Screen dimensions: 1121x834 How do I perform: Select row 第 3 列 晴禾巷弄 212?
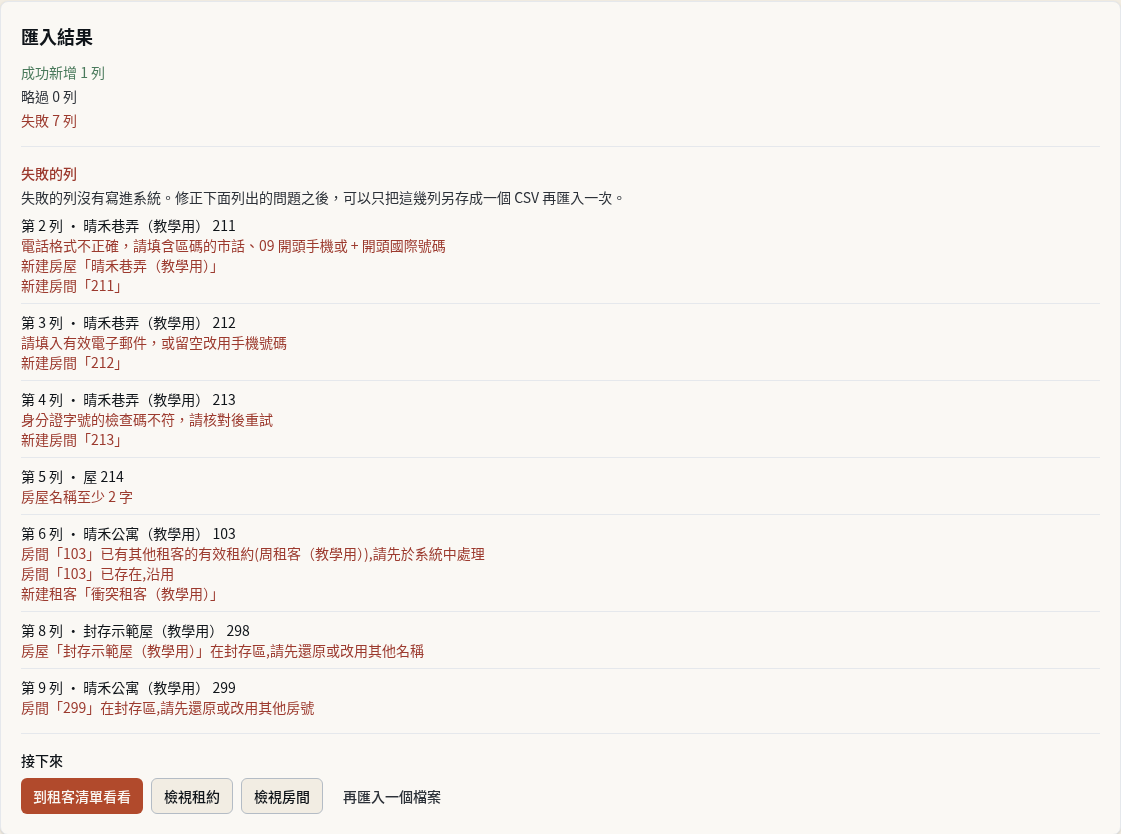pos(129,323)
